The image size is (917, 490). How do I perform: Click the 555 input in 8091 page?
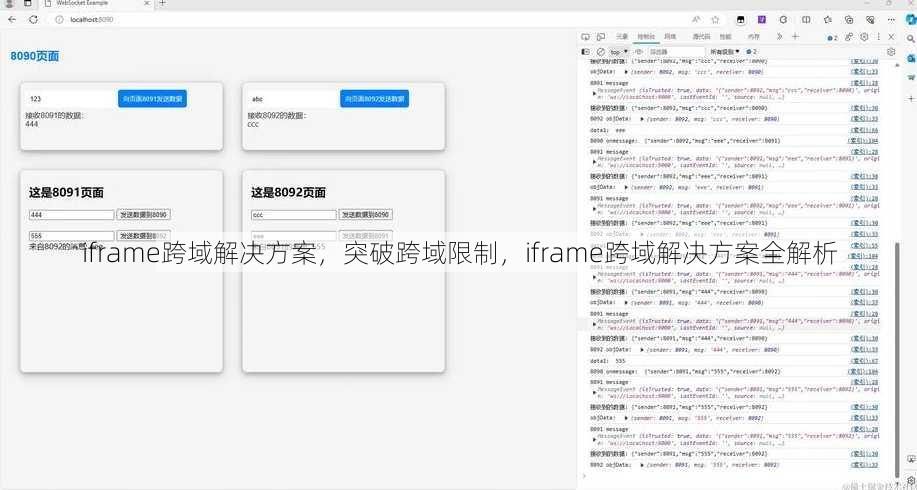pyautogui.click(x=71, y=236)
